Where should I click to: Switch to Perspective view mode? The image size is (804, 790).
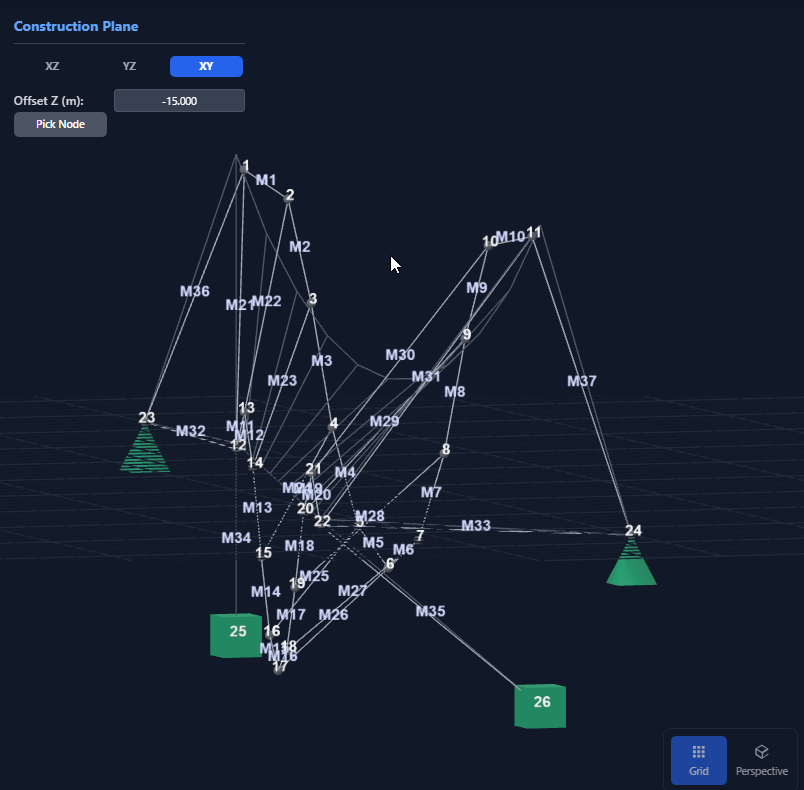[x=761, y=760]
